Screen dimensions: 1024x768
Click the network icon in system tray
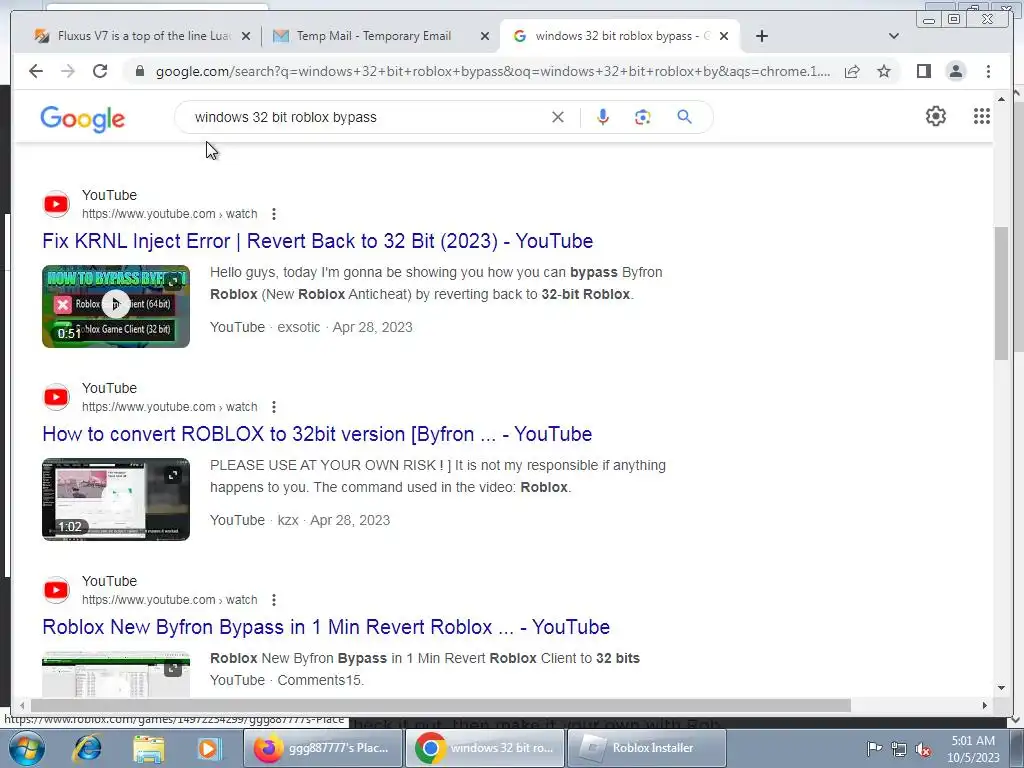pyautogui.click(x=899, y=750)
